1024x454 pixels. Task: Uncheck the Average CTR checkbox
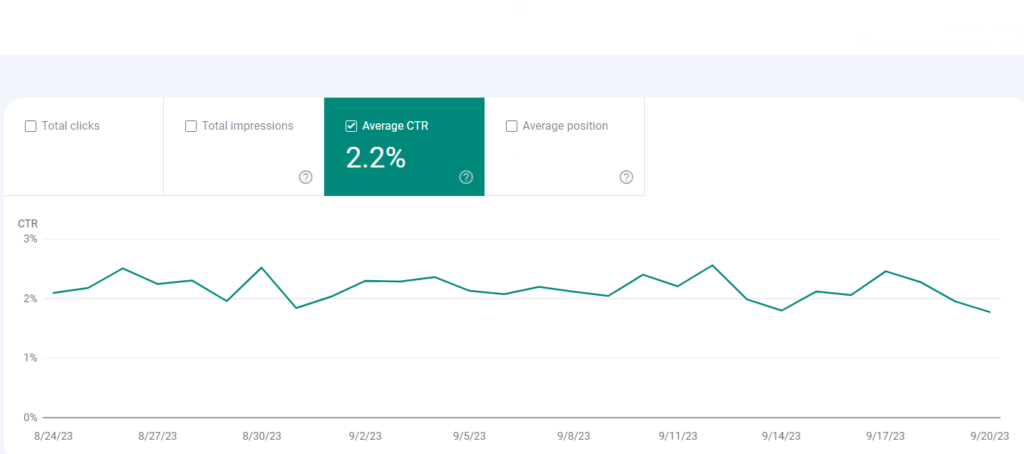tap(351, 126)
